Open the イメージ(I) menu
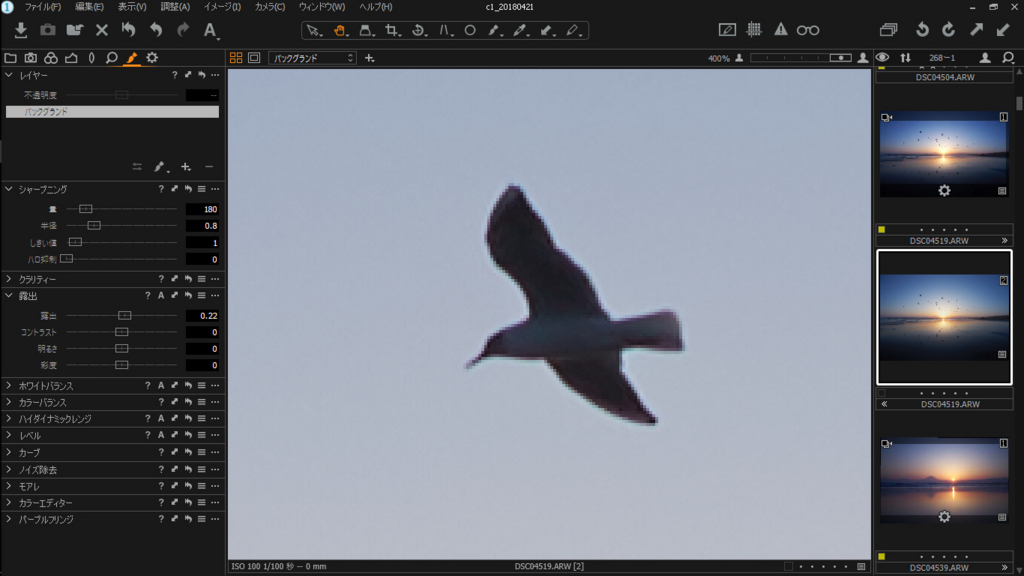 click(x=222, y=7)
